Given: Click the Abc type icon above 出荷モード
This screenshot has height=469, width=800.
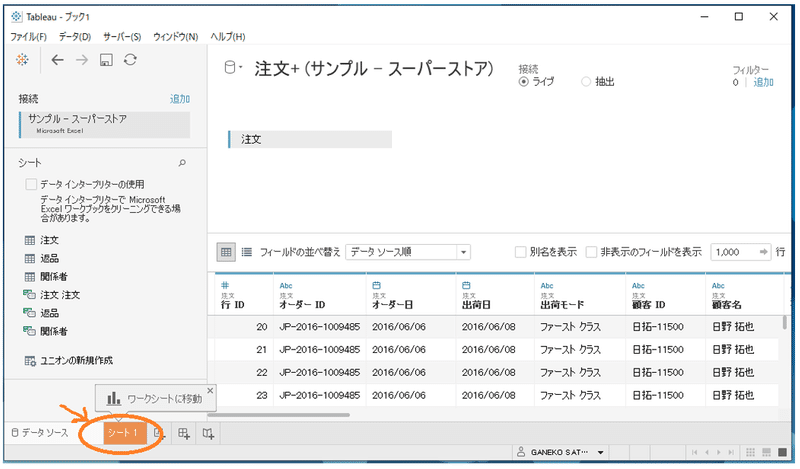Looking at the screenshot, I should [547, 286].
